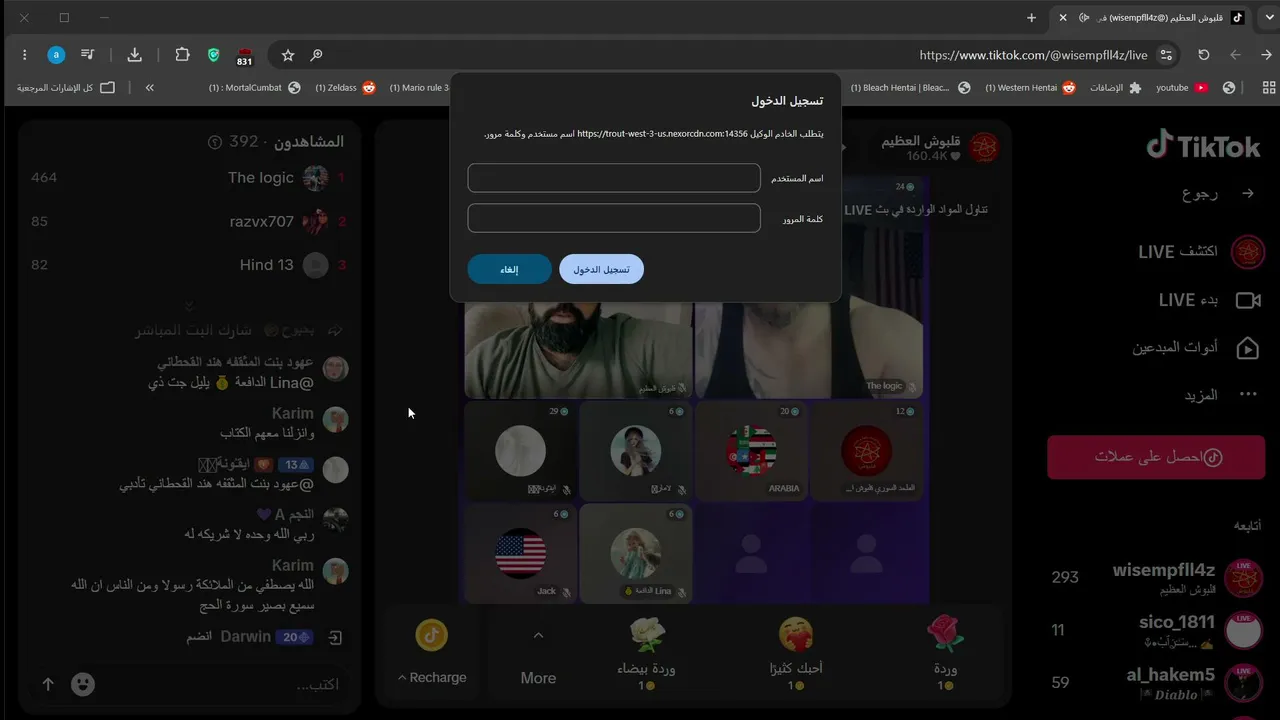1280x720 pixels.
Task: Click the اسم المستخدم username field
Action: click(614, 178)
